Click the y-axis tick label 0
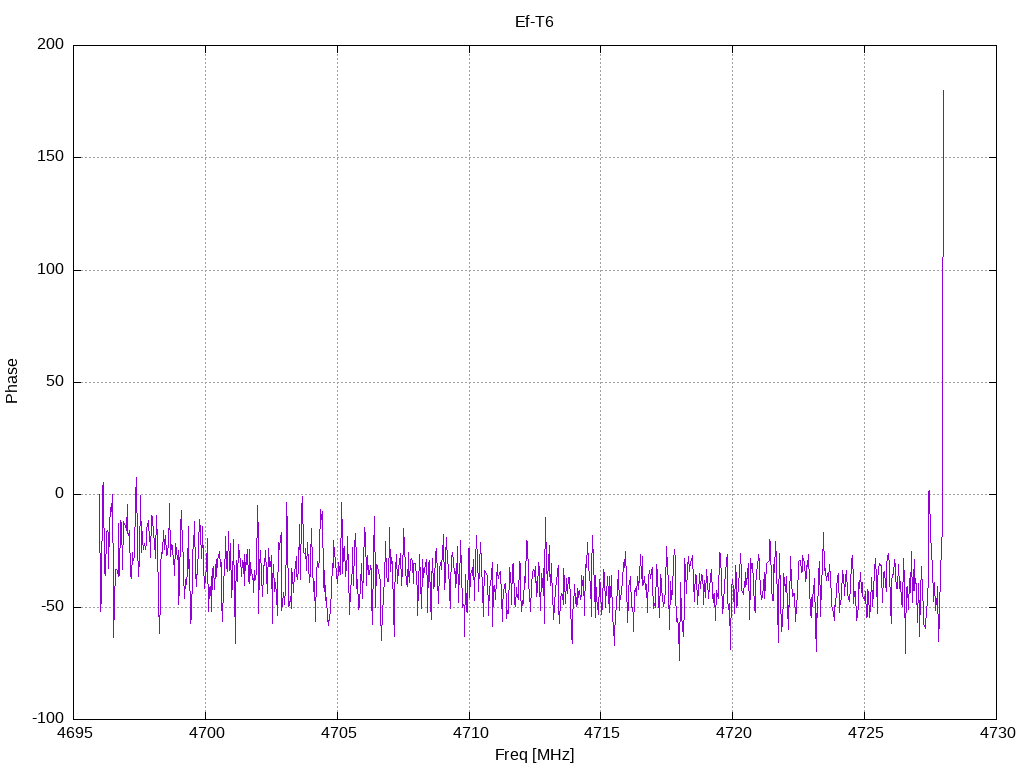The height and width of the screenshot is (768, 1024). [x=59, y=494]
